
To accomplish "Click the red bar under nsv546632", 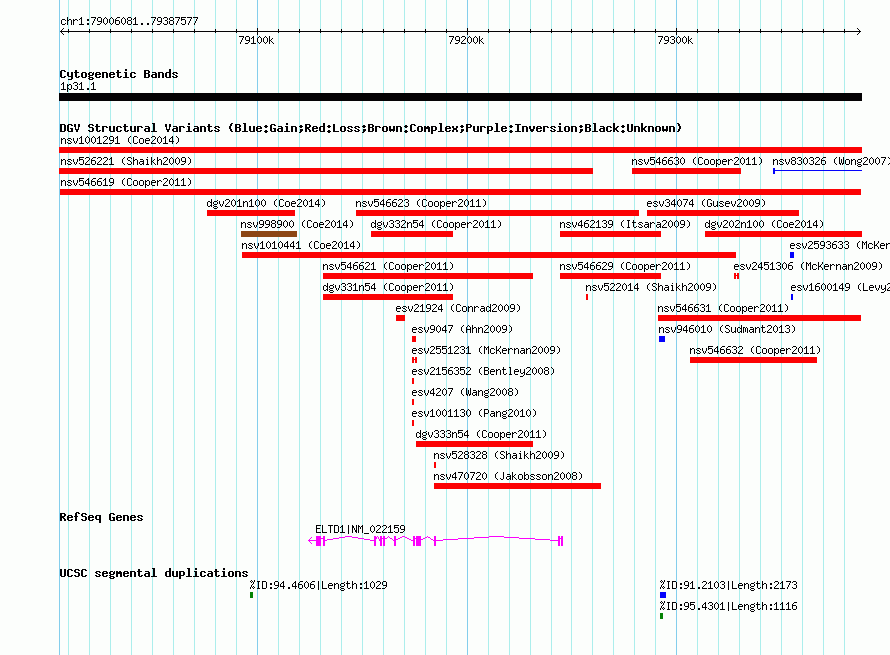I will coord(753,360).
